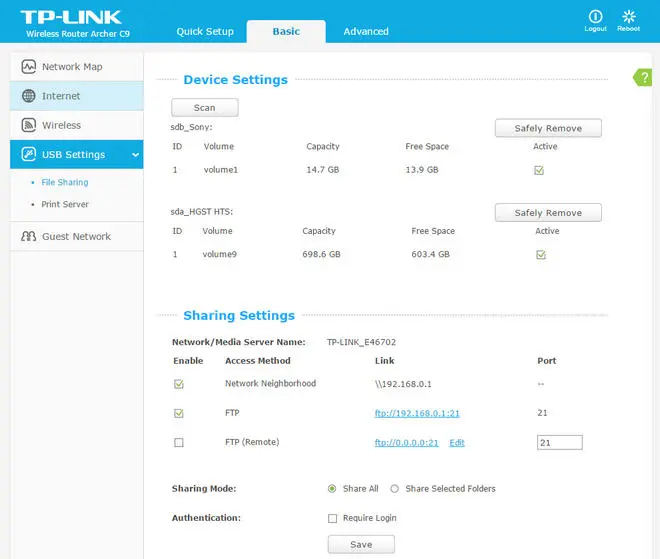Screen dimensions: 660x559
Task: Select the Internet globe icon
Action: click(27, 96)
